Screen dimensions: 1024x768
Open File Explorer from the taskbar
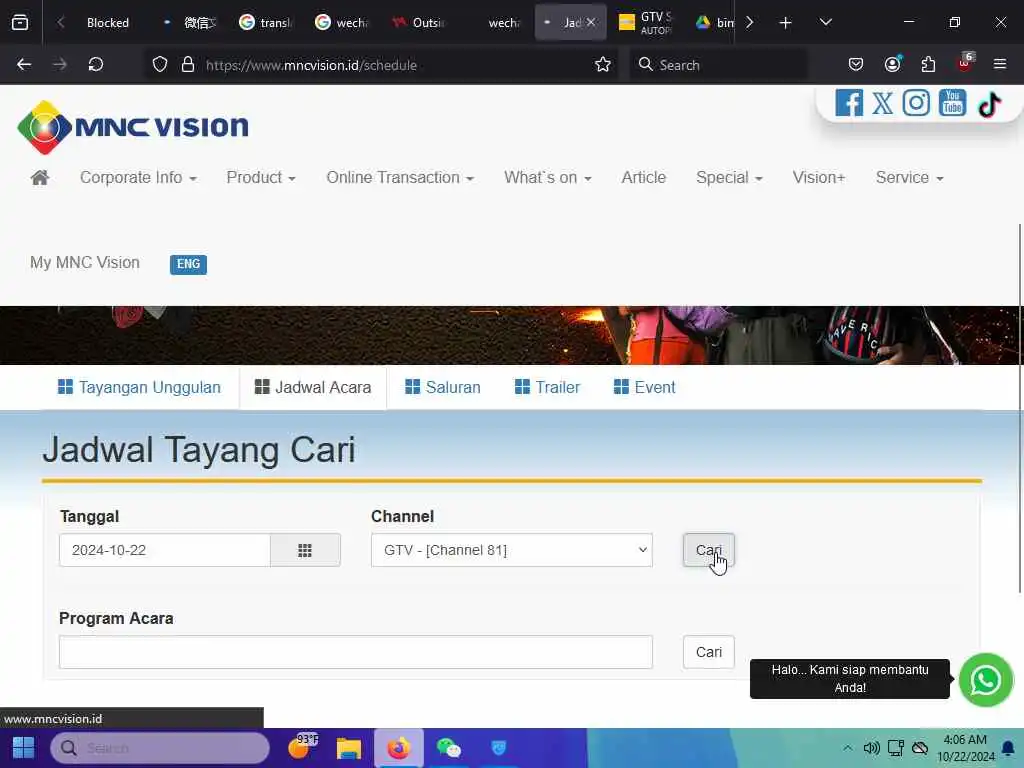[349, 748]
